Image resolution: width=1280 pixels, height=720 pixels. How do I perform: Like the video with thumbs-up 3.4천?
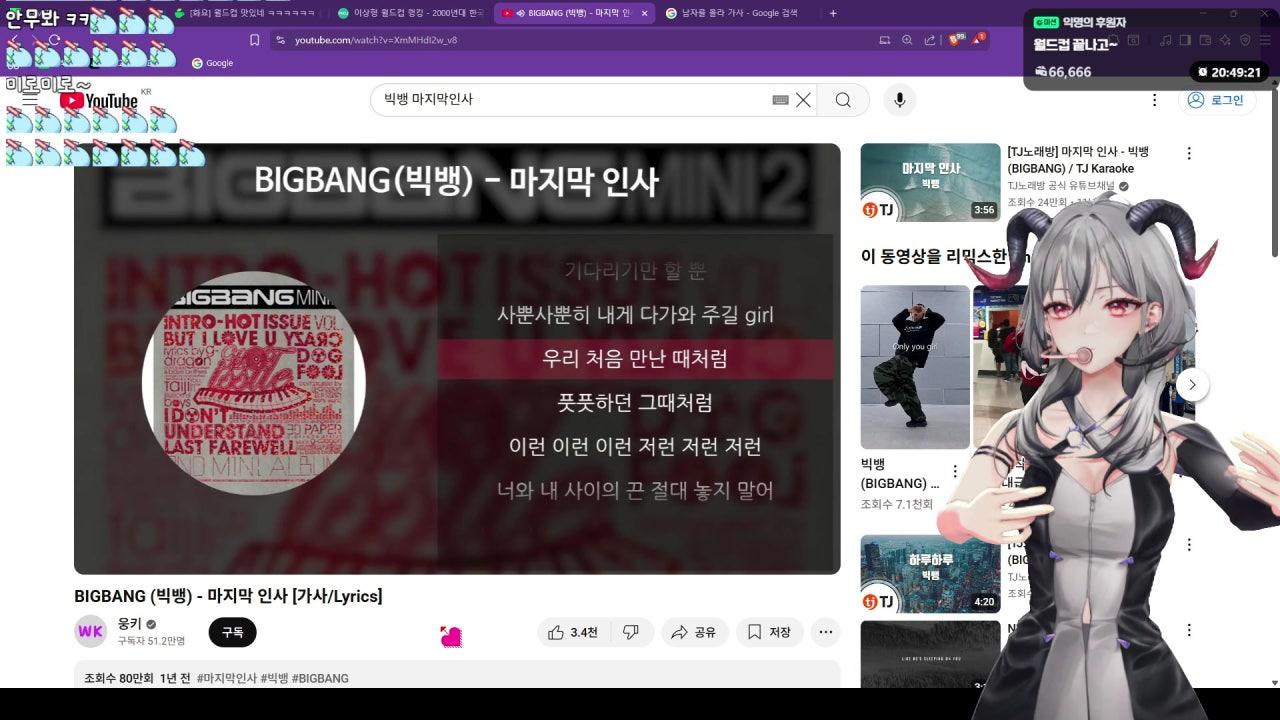coord(574,632)
